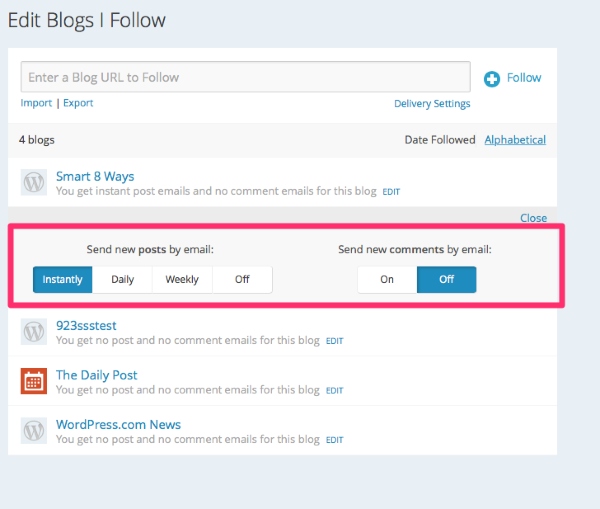600x509 pixels.
Task: Click the 923ssstest WordPress logo icon
Action: click(34, 332)
